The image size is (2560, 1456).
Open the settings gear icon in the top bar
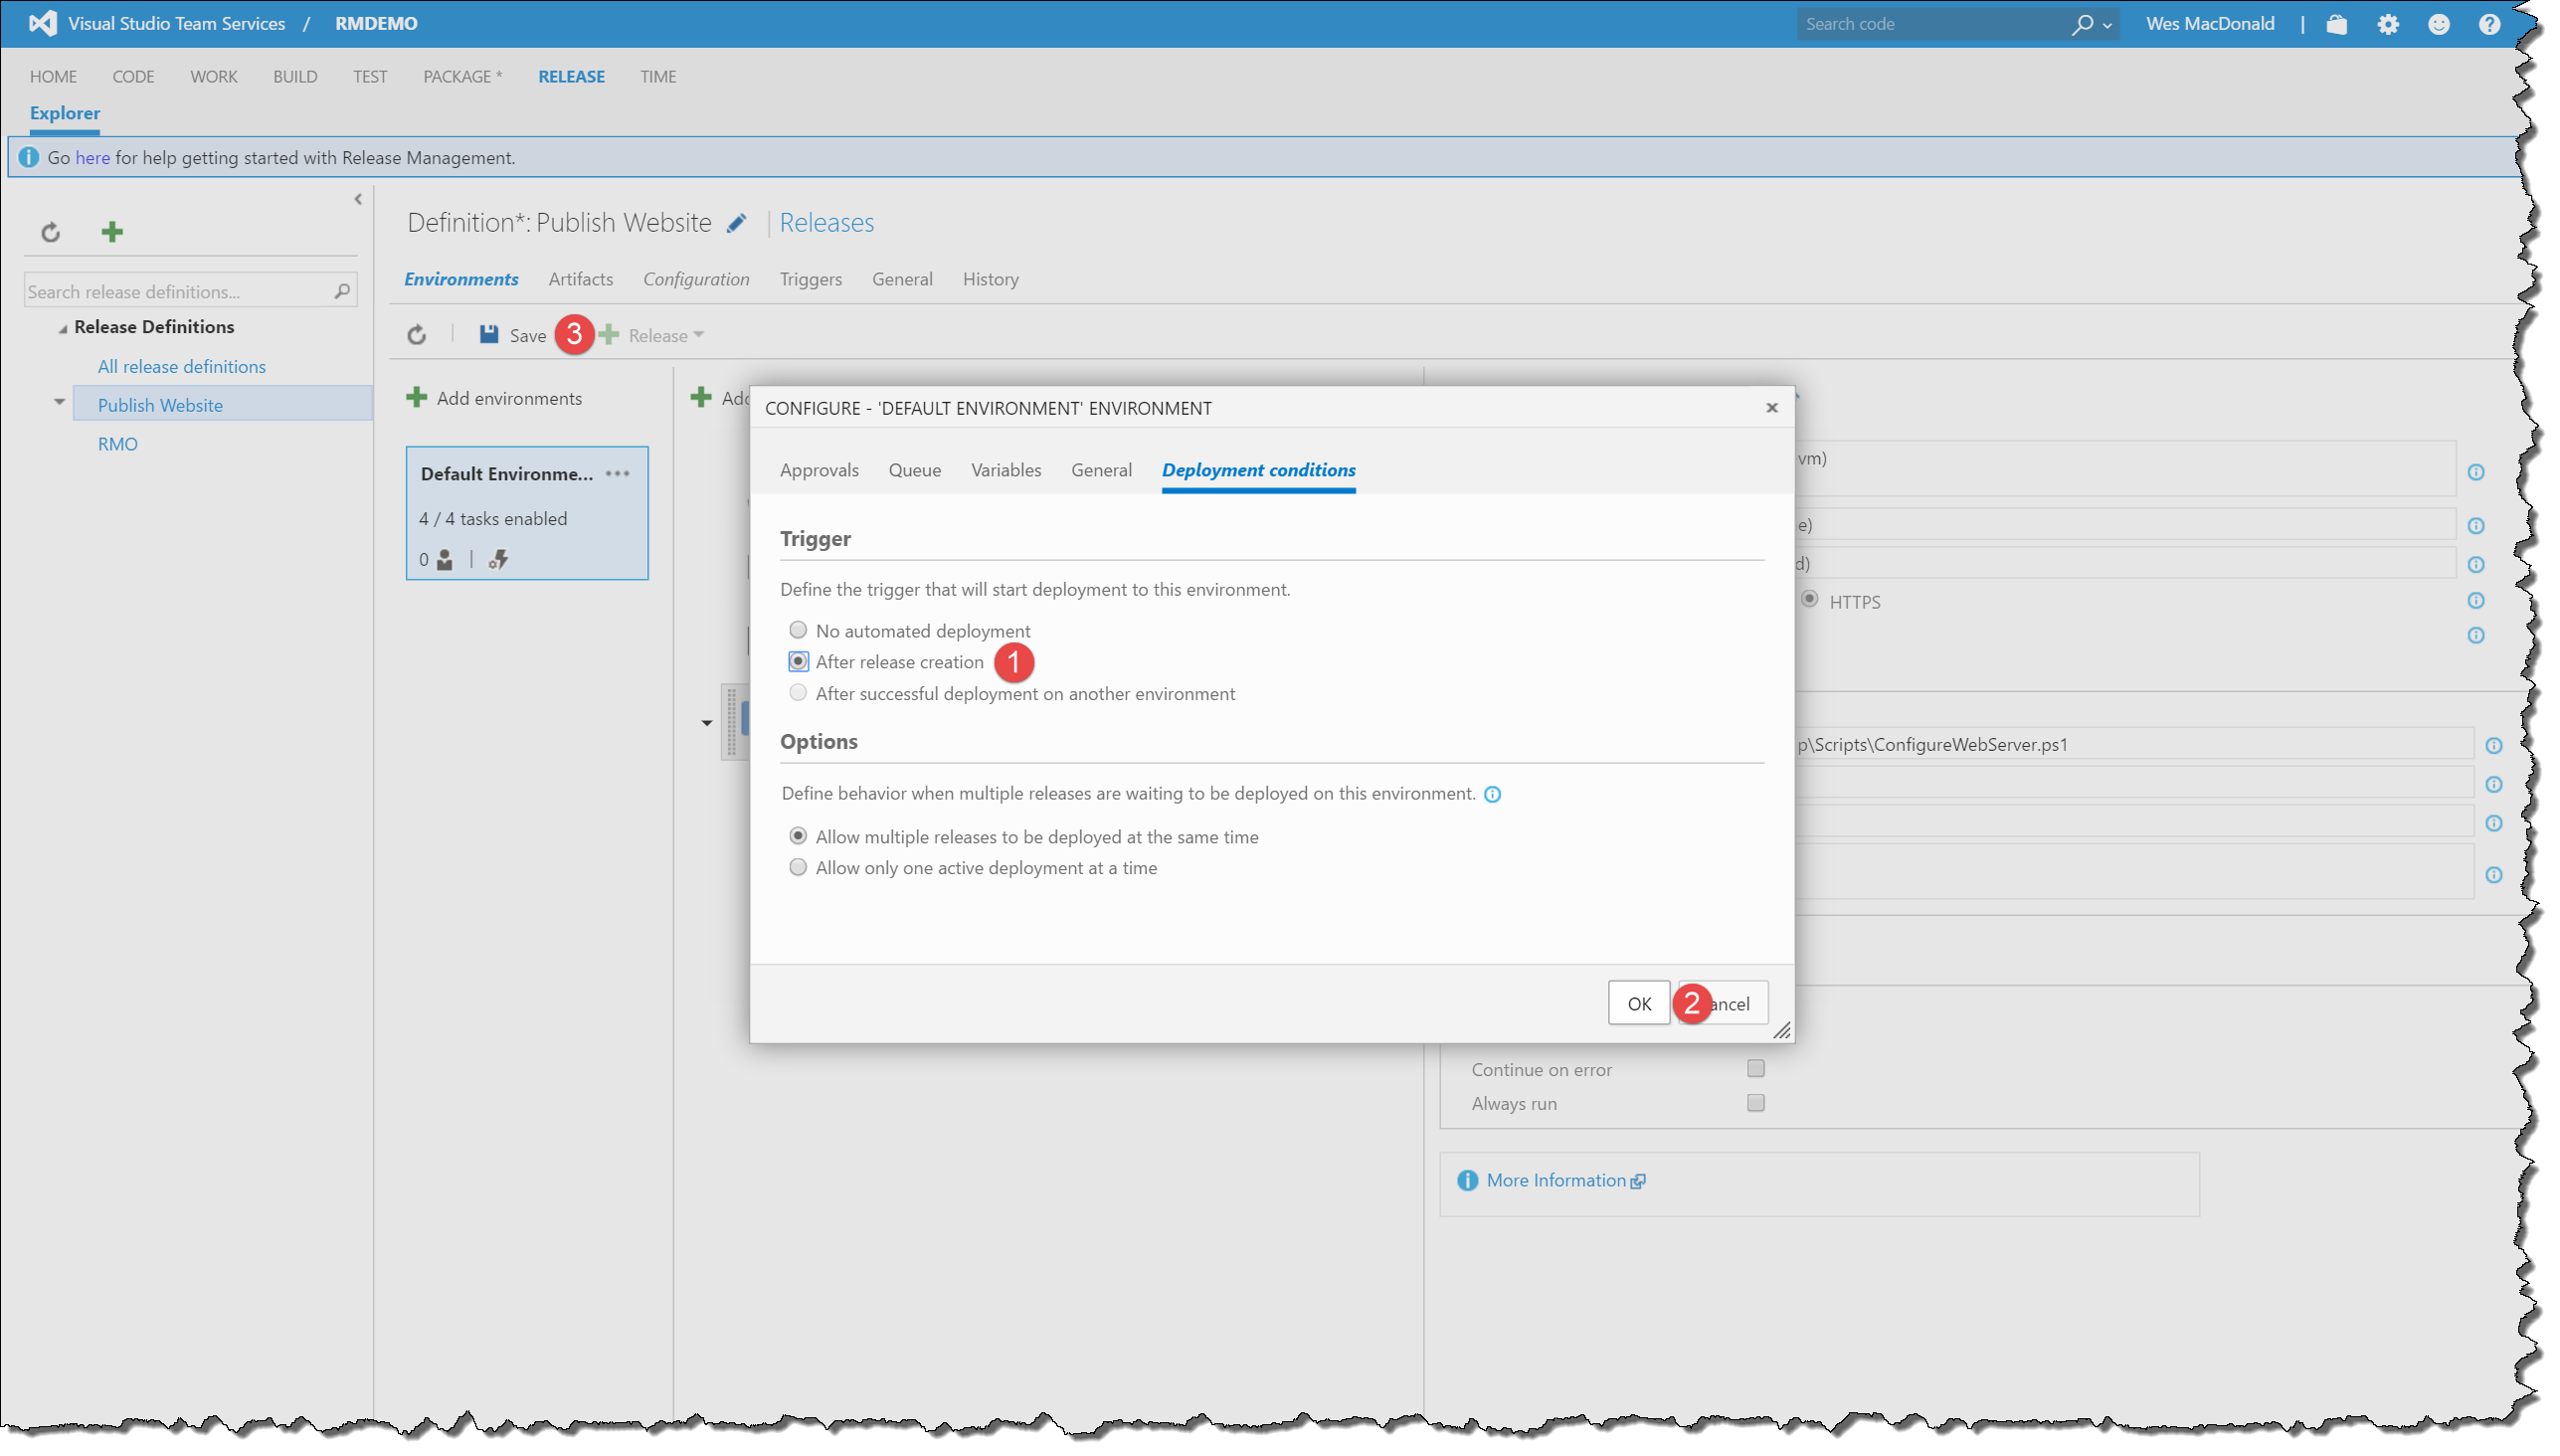(x=2388, y=24)
